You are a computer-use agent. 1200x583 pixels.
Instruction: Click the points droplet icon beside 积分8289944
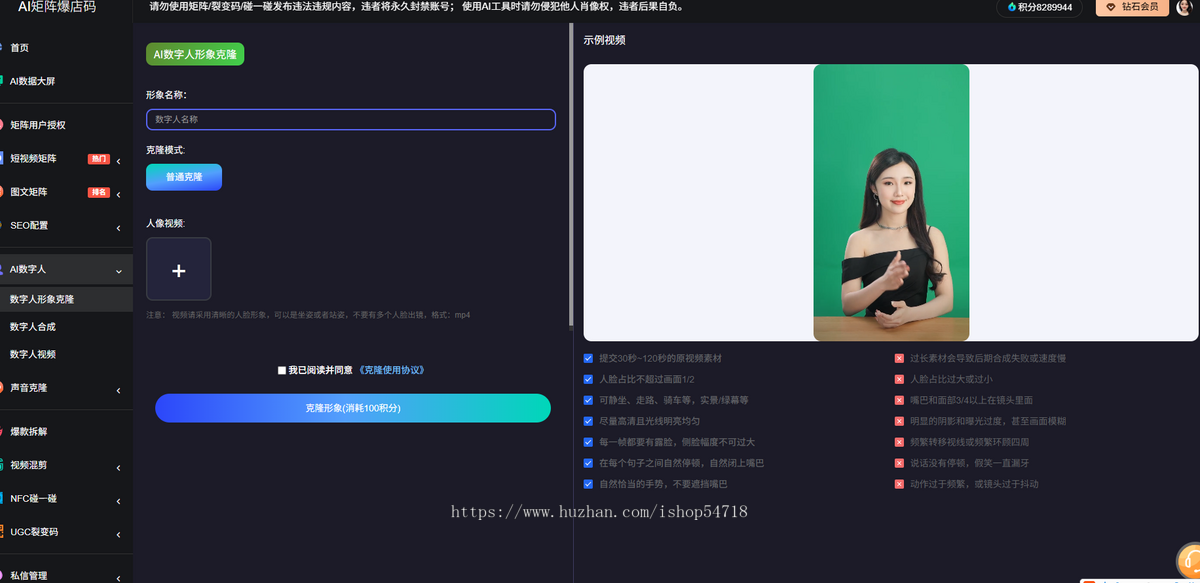pos(1012,7)
